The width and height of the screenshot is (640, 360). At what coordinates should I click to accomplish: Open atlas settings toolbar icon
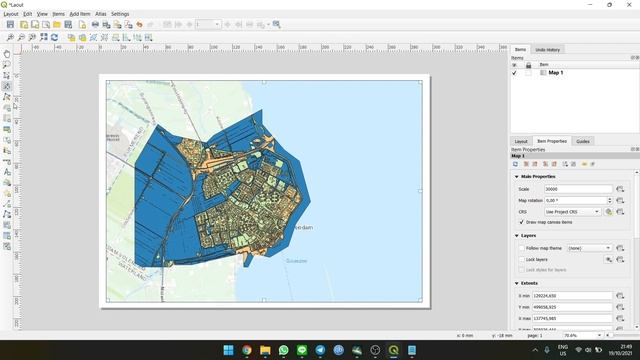point(277,24)
